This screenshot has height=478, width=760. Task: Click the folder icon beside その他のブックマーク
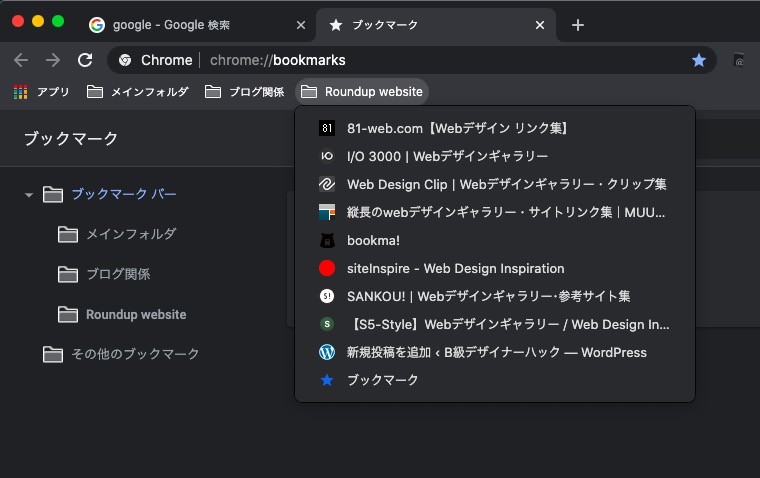(53, 354)
